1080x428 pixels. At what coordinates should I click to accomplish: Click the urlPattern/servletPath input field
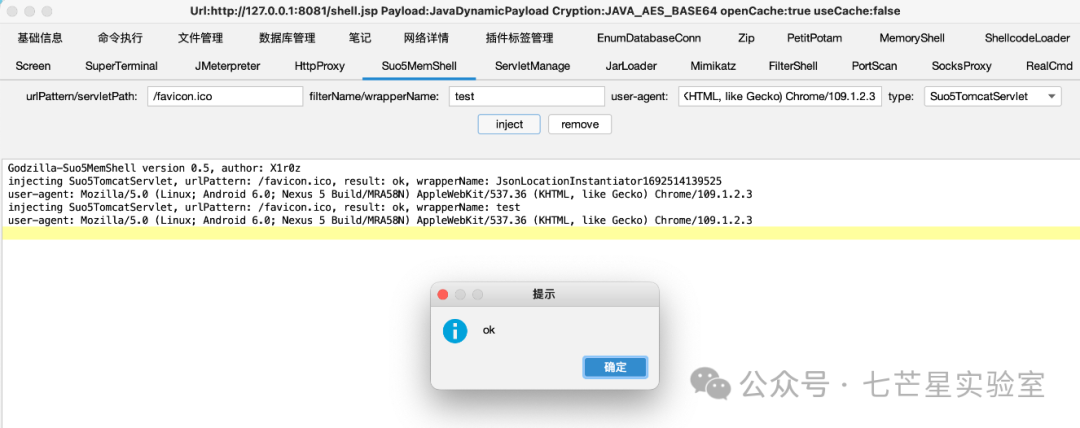pos(225,96)
